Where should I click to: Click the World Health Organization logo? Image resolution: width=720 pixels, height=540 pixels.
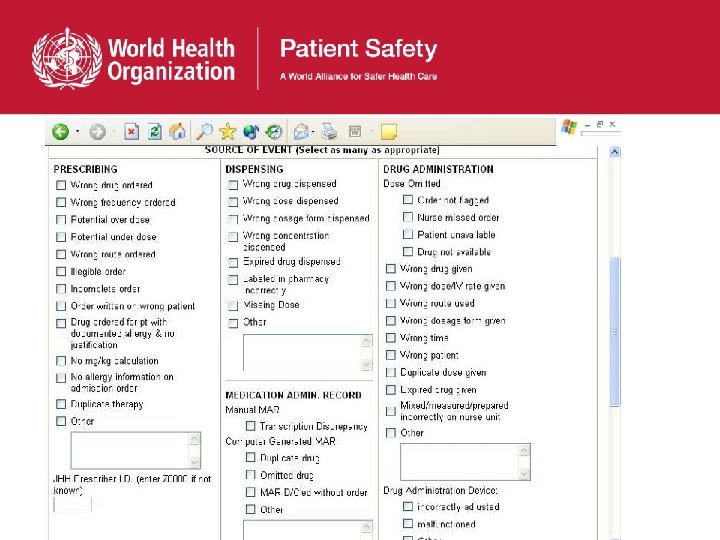pos(134,58)
